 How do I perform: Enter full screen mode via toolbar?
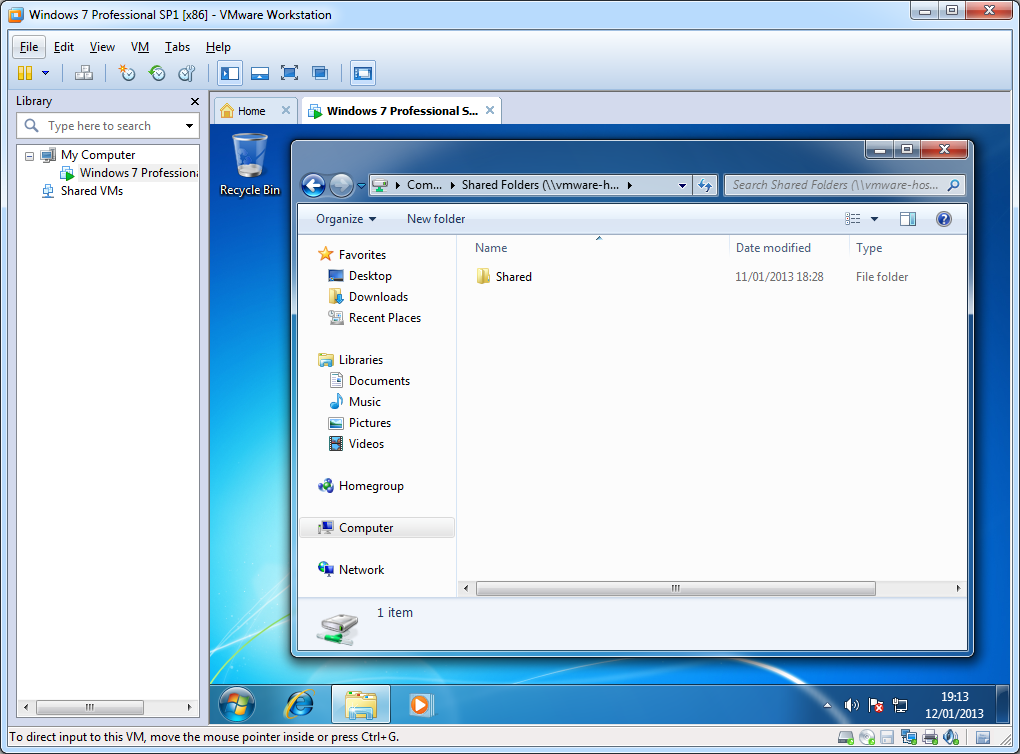289,73
